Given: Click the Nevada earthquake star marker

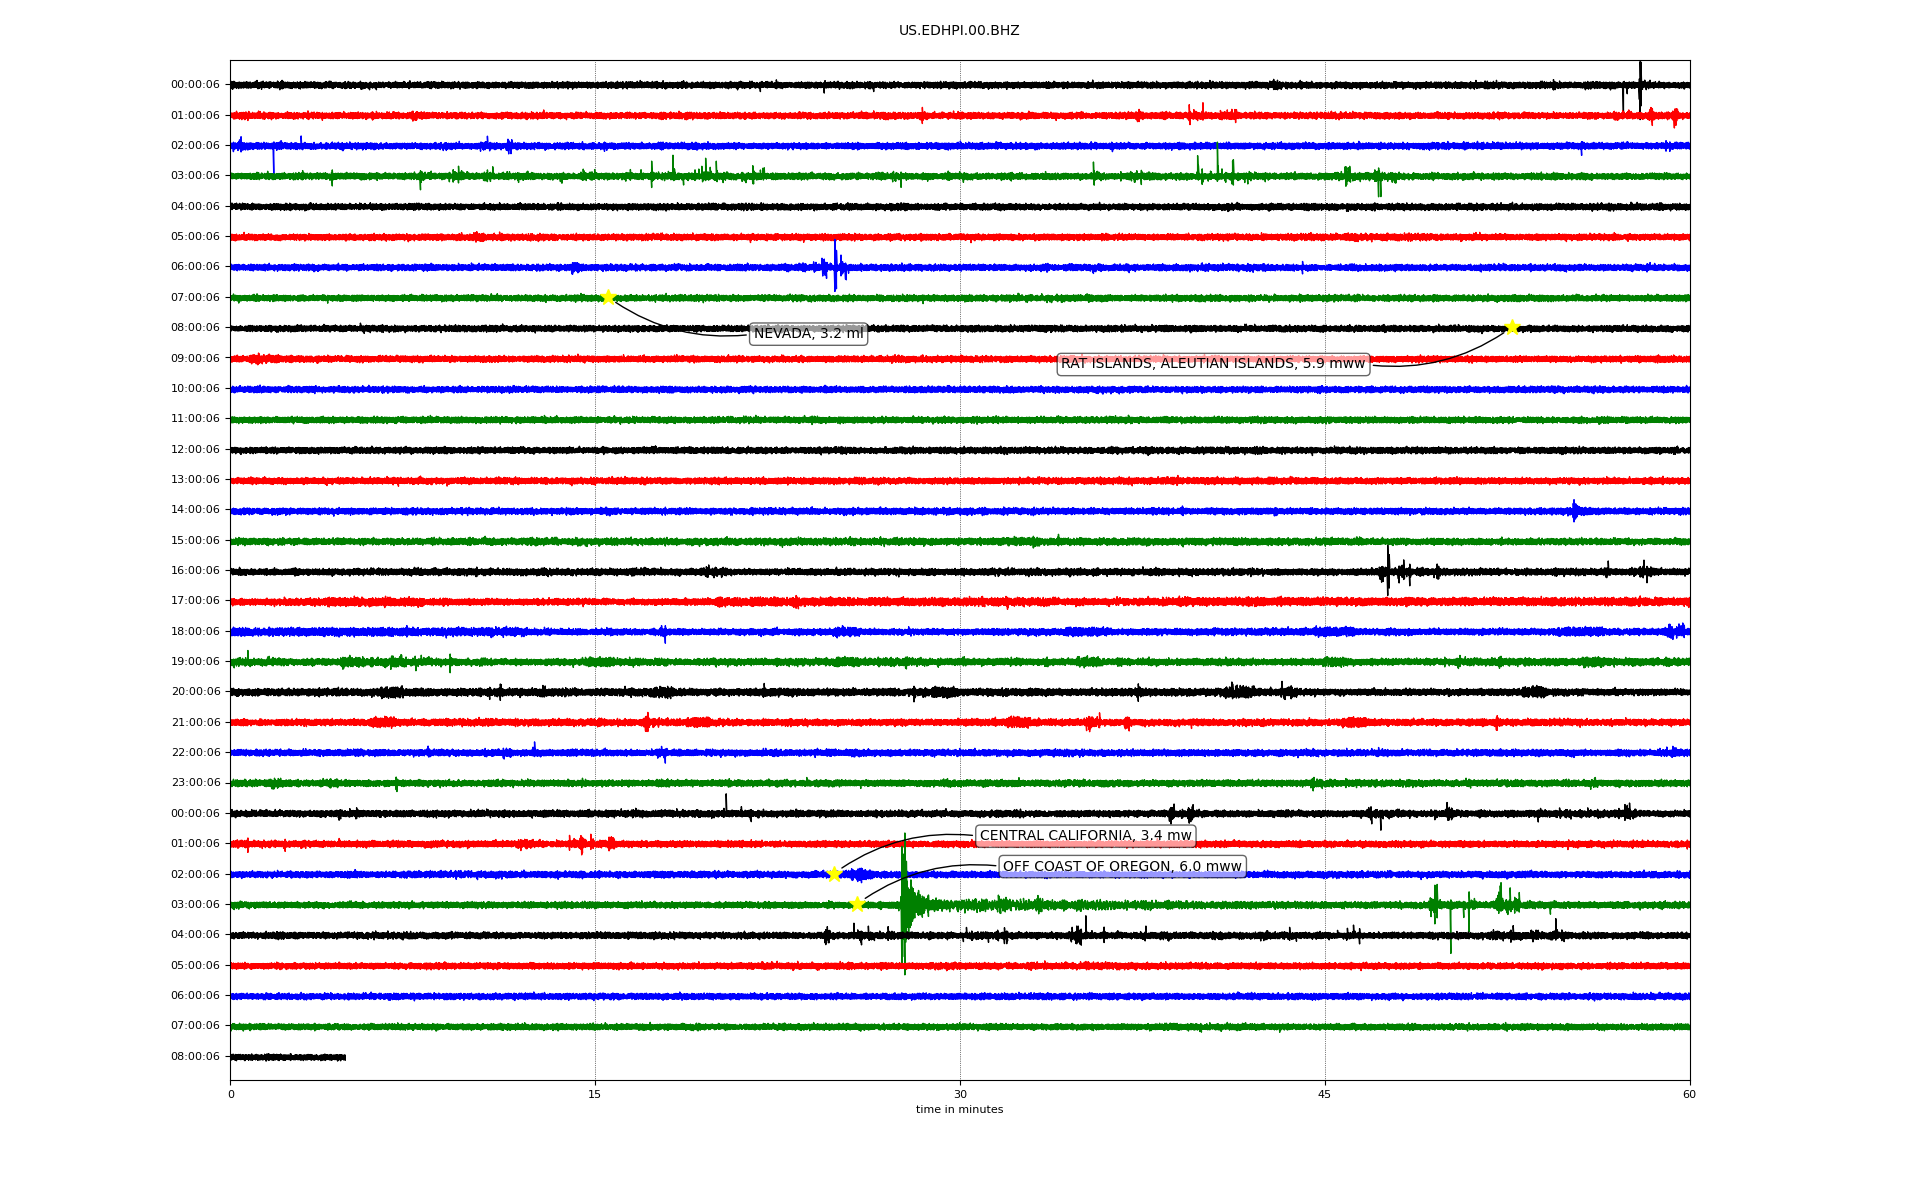Looking at the screenshot, I should click(x=608, y=297).
